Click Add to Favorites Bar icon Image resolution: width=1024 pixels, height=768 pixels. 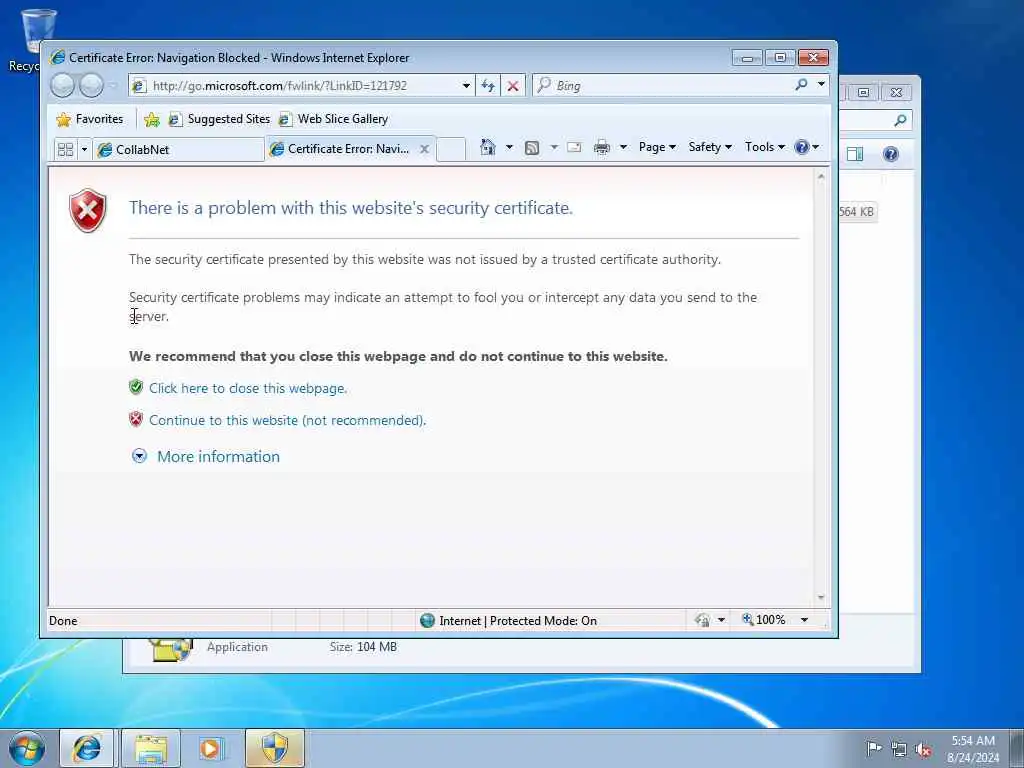152,119
